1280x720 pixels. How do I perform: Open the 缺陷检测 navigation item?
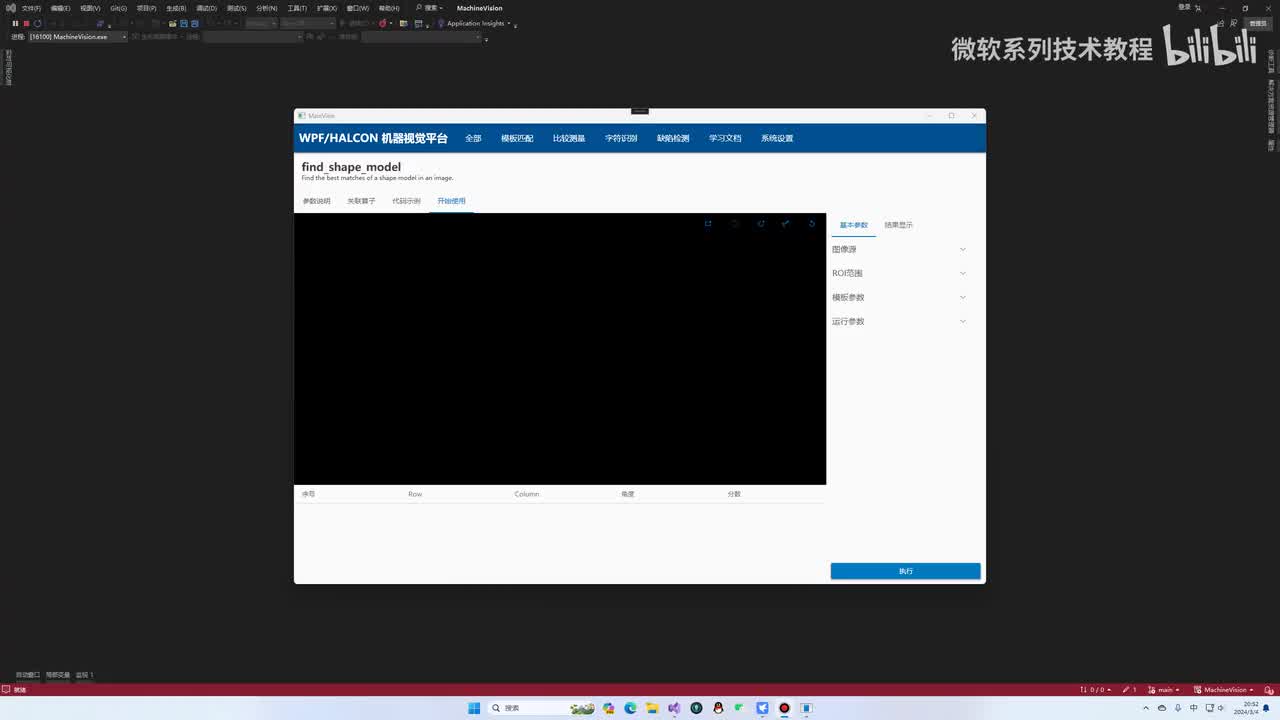pyautogui.click(x=673, y=138)
